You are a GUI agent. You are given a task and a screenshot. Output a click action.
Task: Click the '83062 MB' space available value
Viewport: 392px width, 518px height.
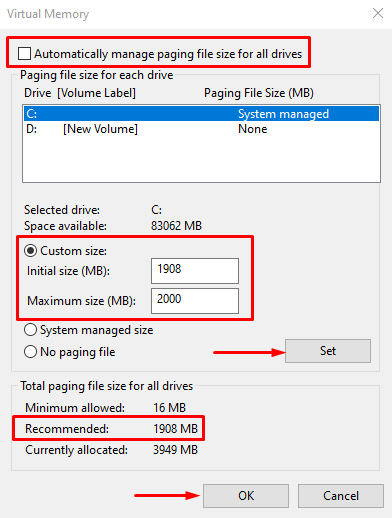point(176,226)
